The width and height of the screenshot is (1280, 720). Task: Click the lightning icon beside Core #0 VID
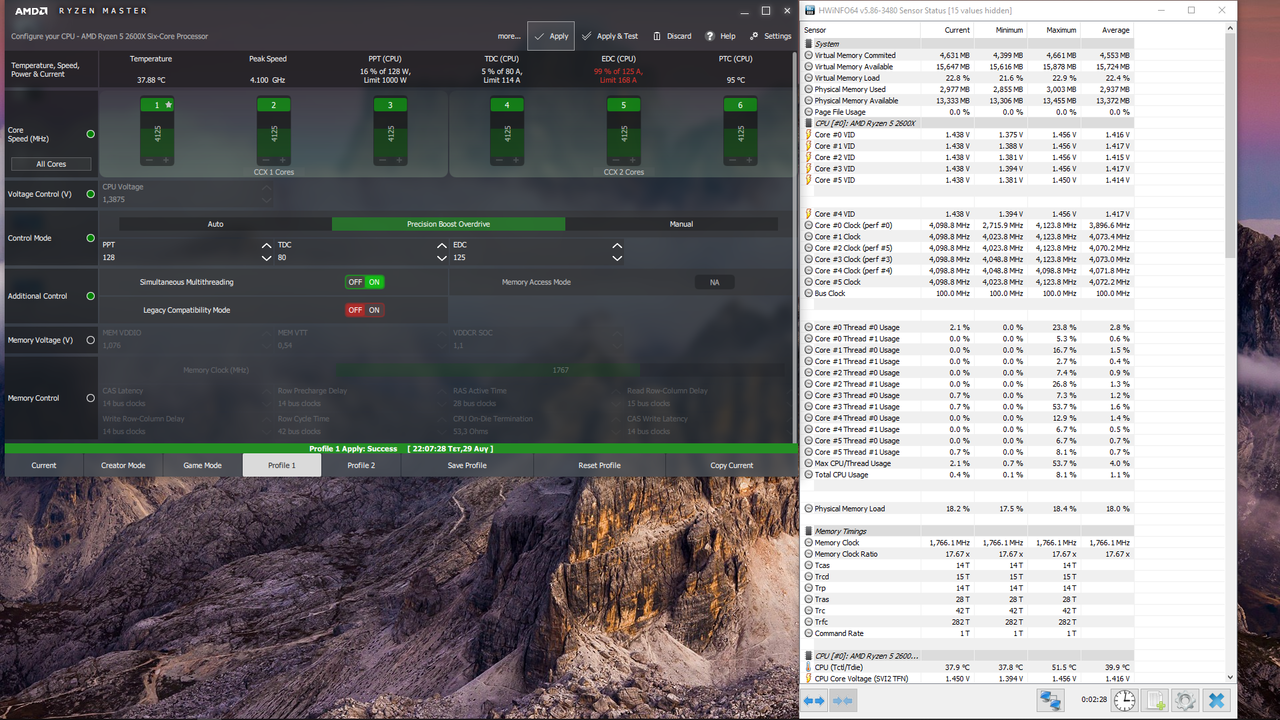(x=809, y=135)
